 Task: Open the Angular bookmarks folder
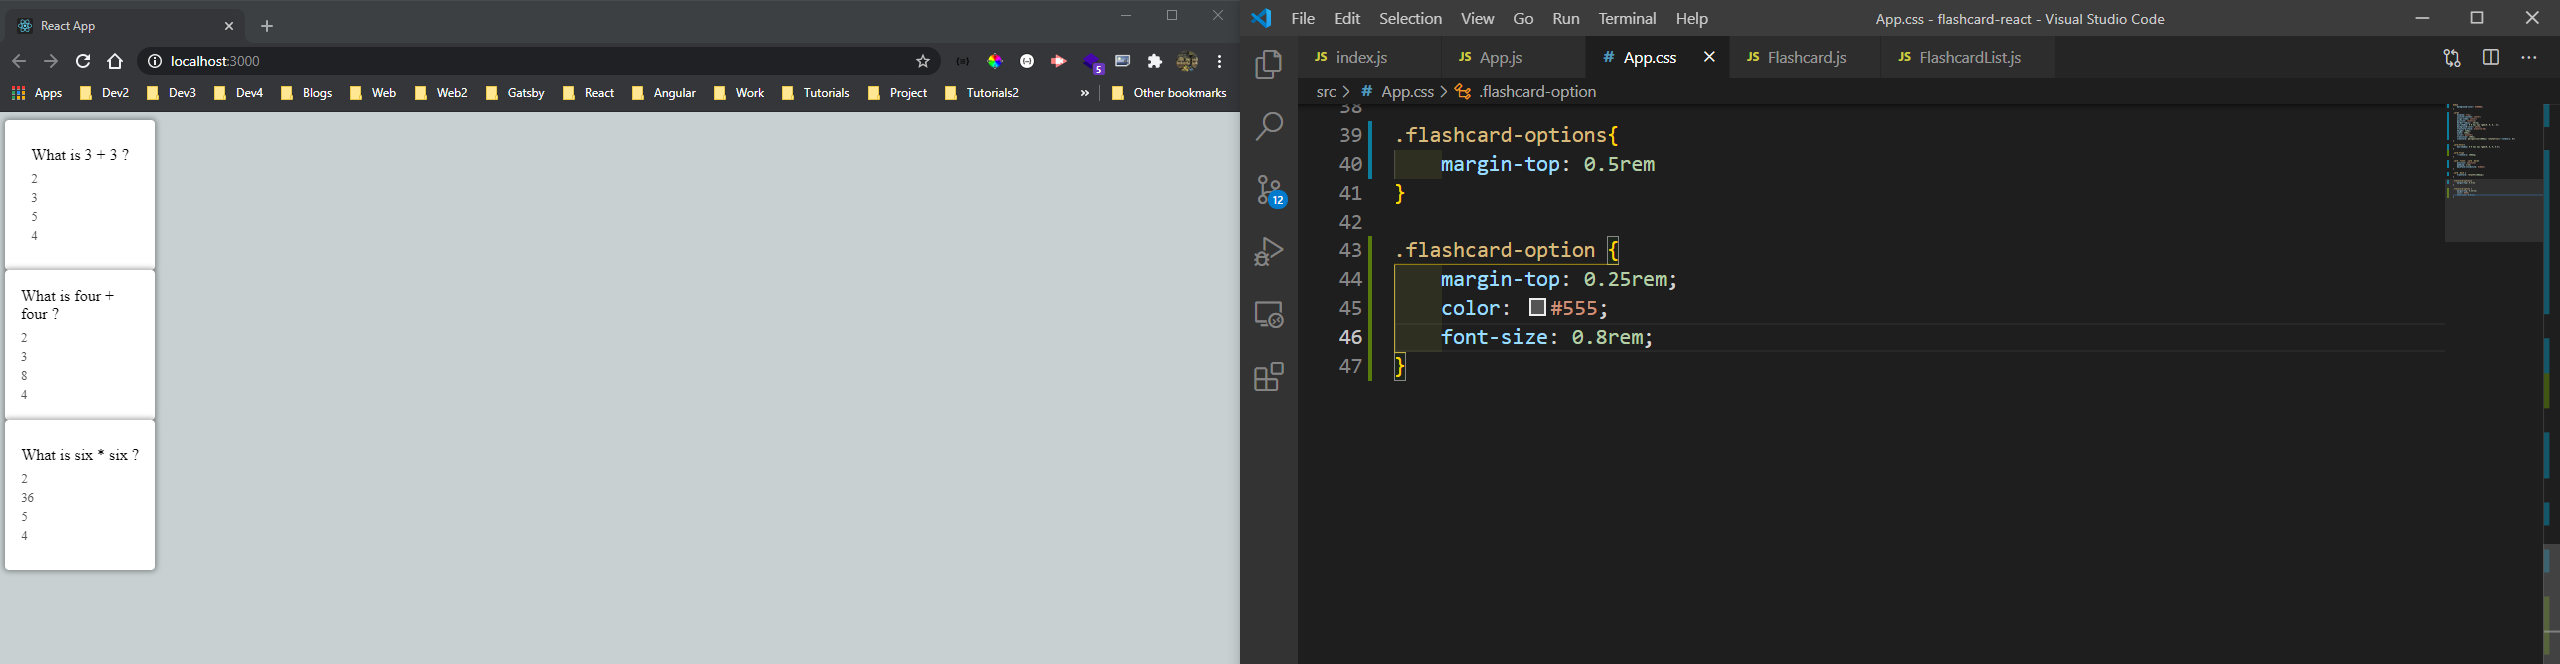(664, 93)
